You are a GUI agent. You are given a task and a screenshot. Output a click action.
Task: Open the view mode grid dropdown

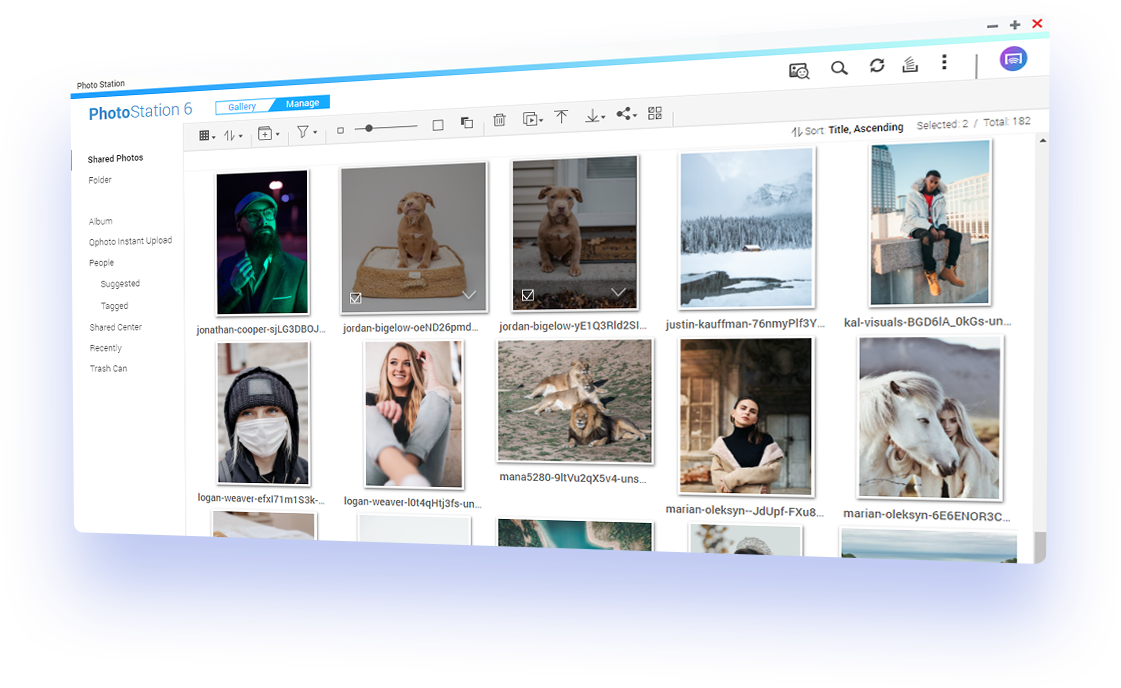(206, 135)
